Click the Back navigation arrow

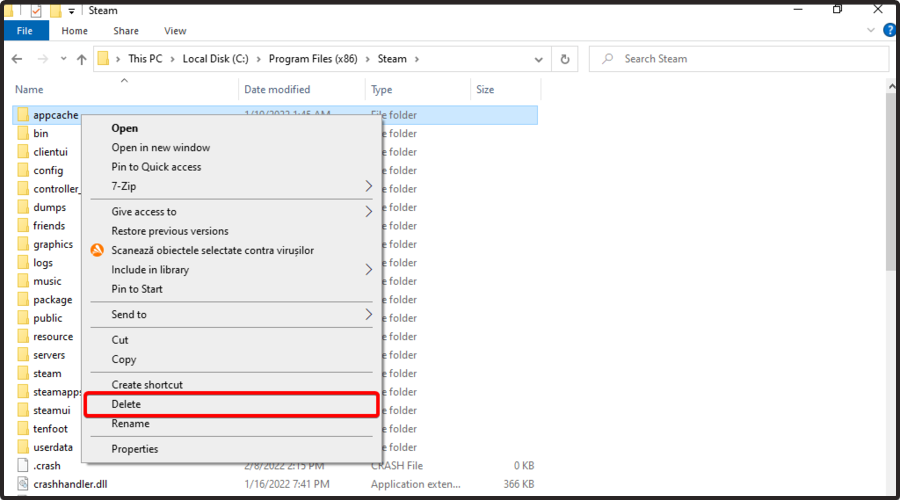coord(17,59)
